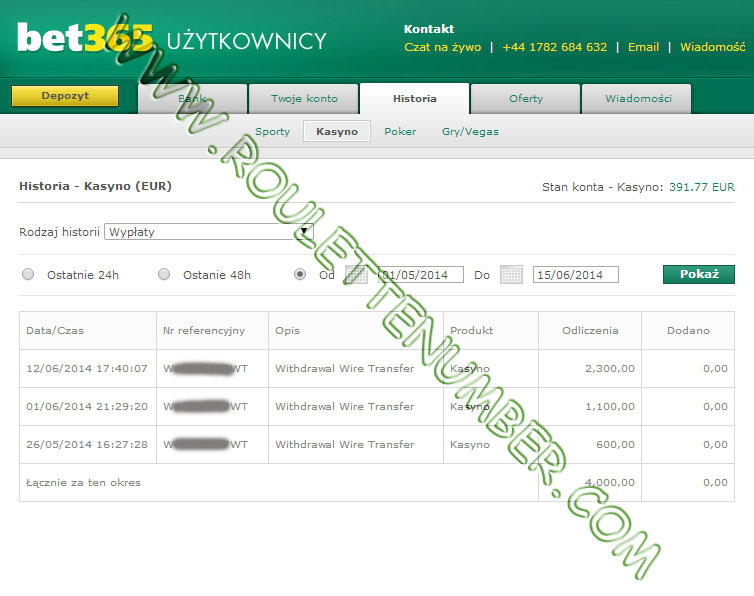Click the phone number +44 1782 684 632

(554, 47)
